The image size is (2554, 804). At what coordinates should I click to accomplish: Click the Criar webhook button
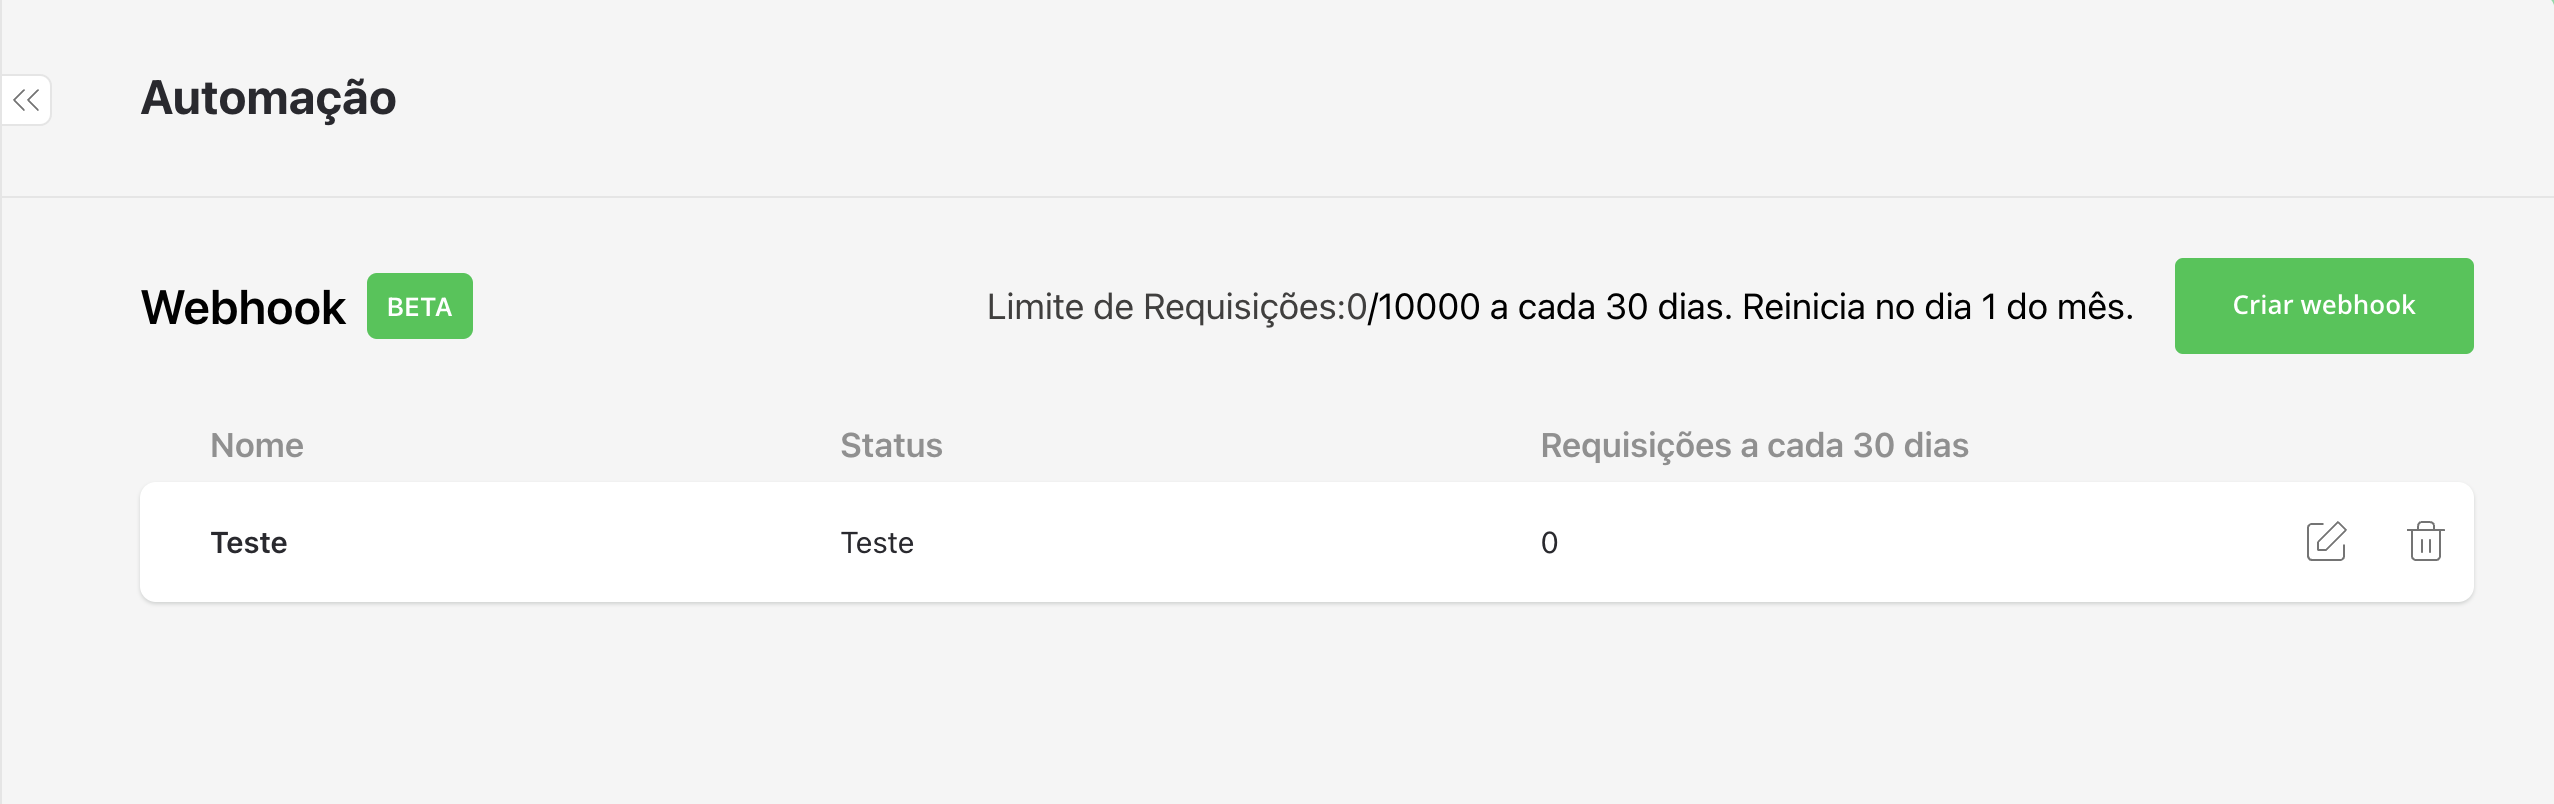2323,305
